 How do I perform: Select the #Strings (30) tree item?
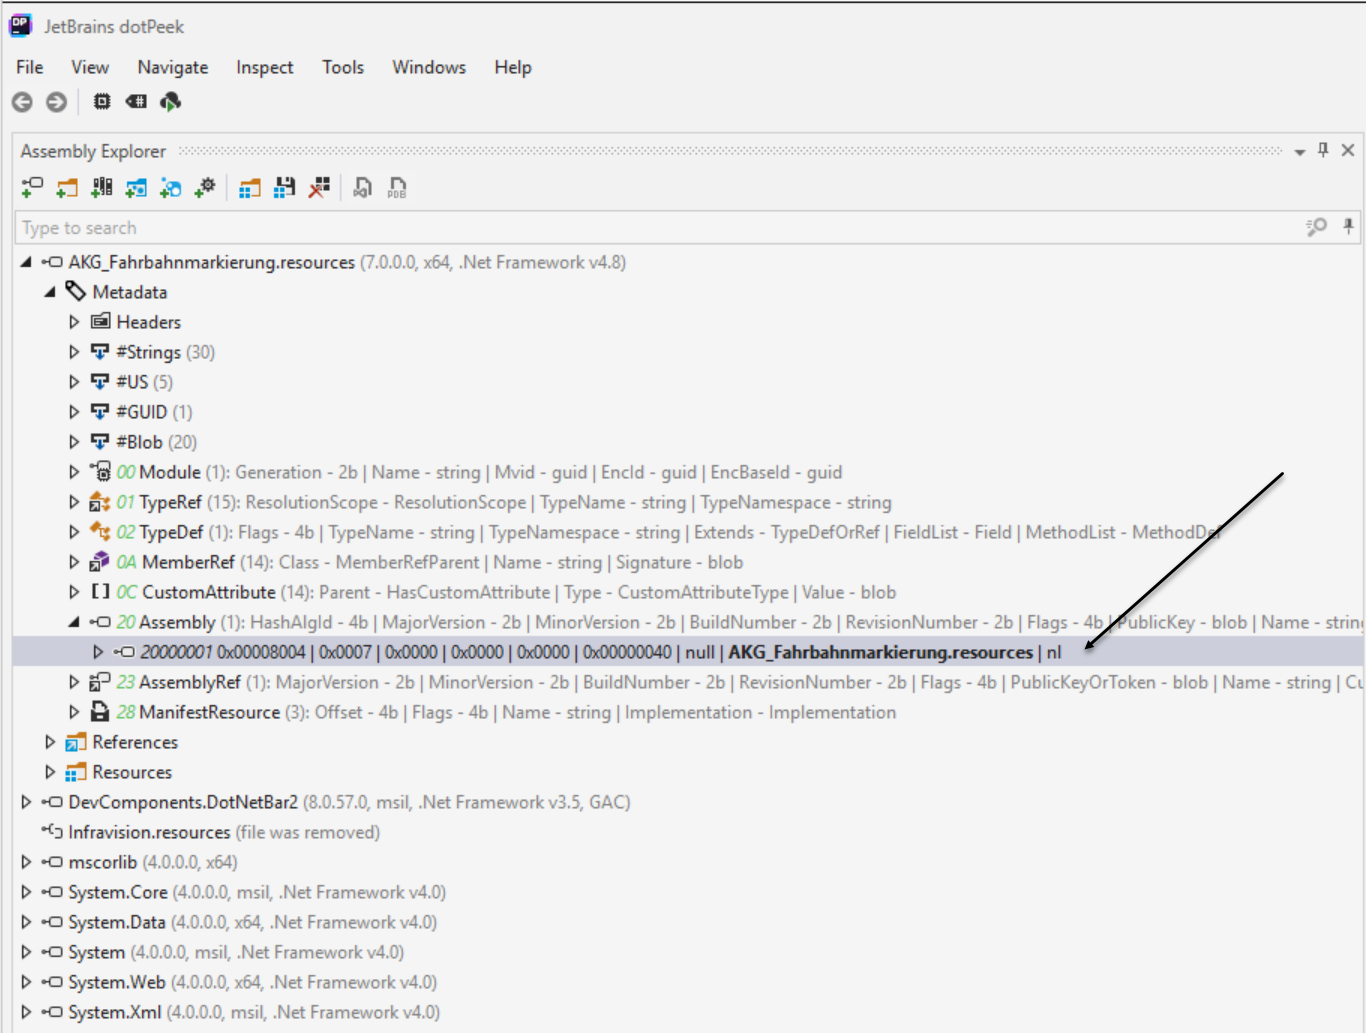[x=165, y=352]
